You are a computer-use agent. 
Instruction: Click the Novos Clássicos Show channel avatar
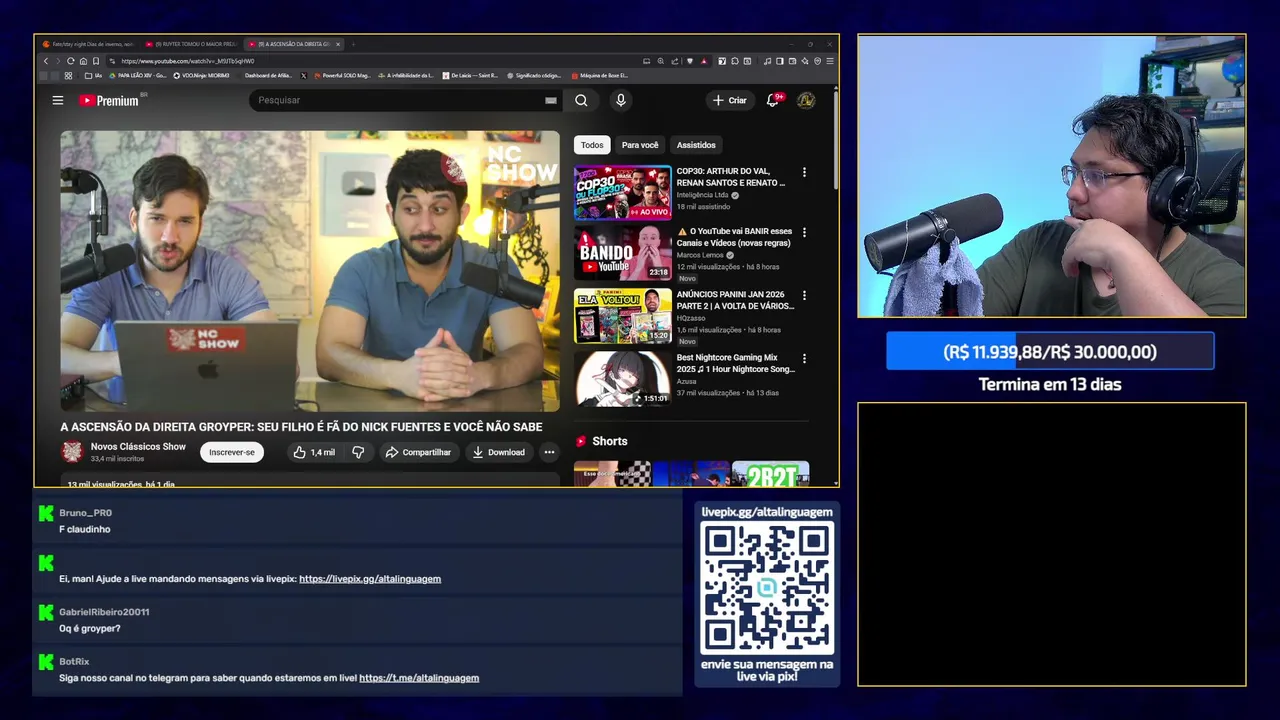point(72,452)
